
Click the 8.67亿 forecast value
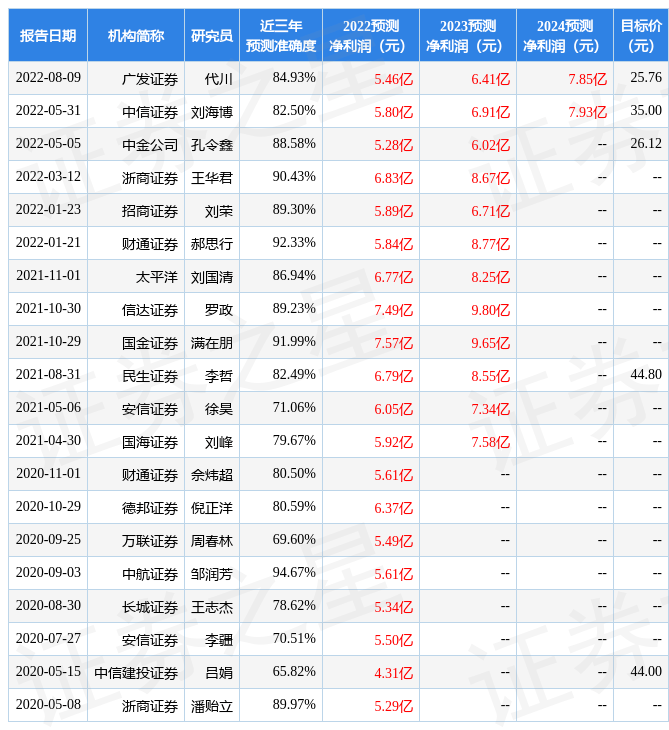coord(491,178)
